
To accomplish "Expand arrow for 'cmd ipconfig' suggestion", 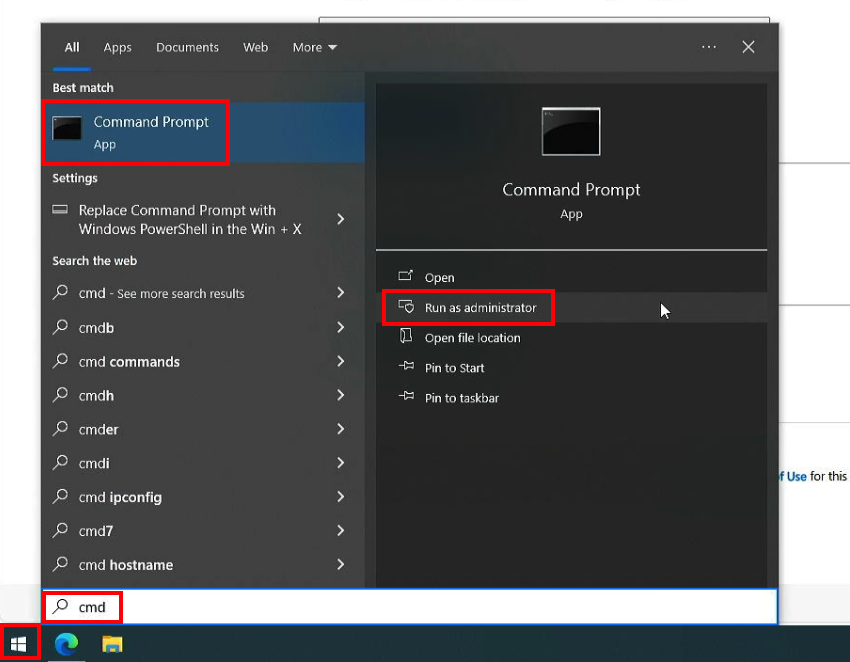I will pyautogui.click(x=340, y=497).
